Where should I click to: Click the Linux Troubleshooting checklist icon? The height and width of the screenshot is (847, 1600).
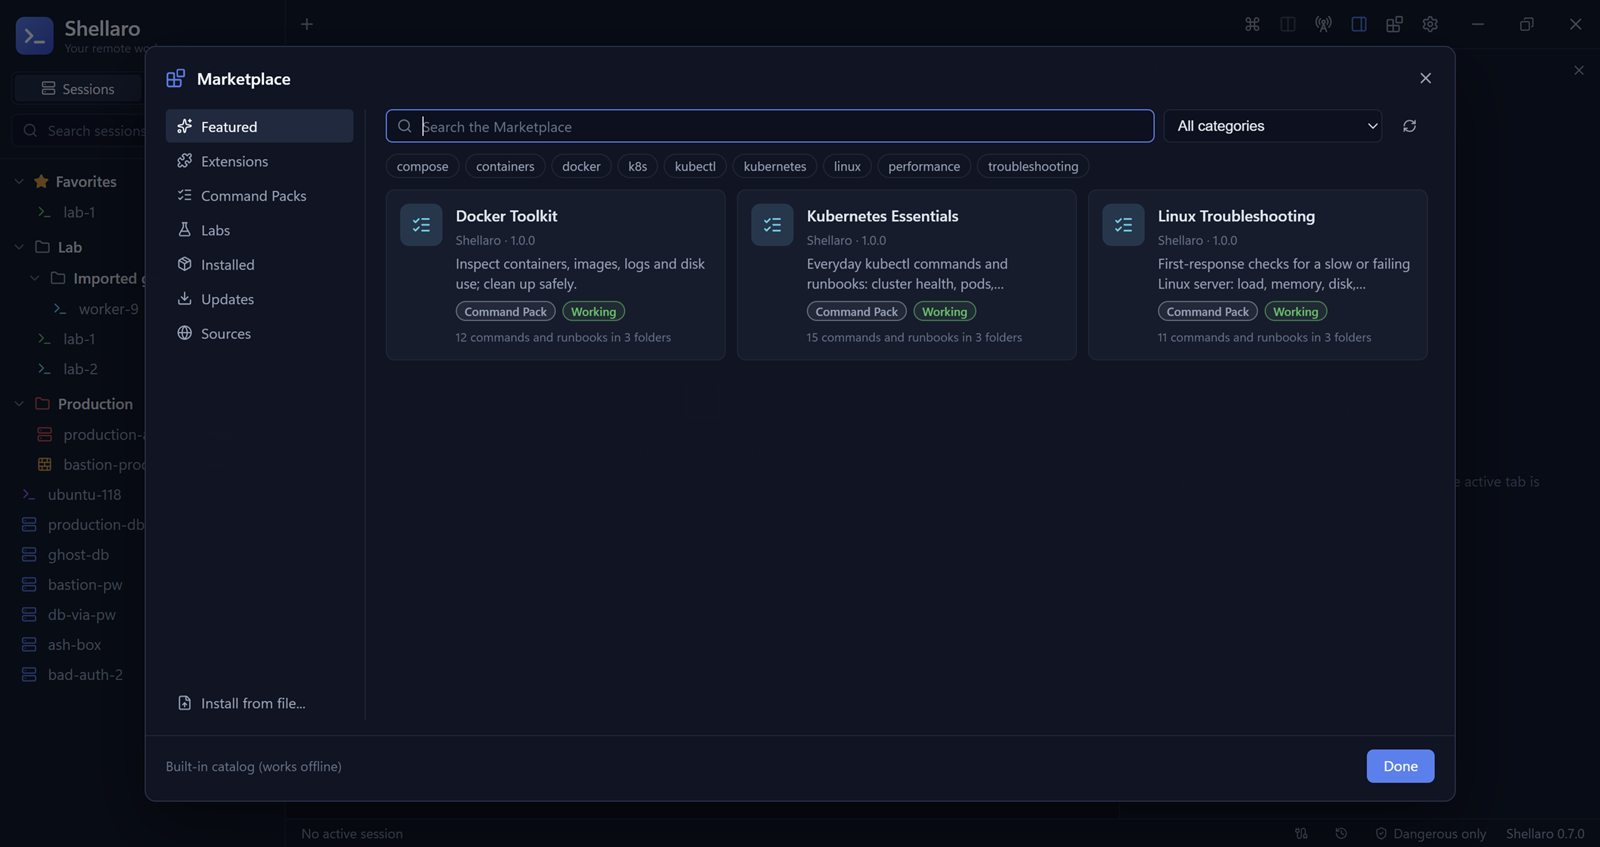pyautogui.click(x=1123, y=225)
